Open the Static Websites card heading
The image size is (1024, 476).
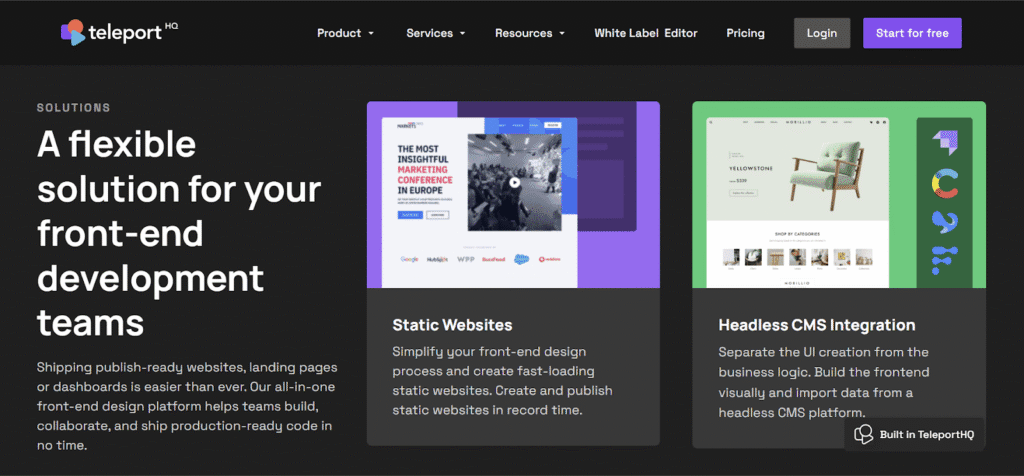point(452,325)
